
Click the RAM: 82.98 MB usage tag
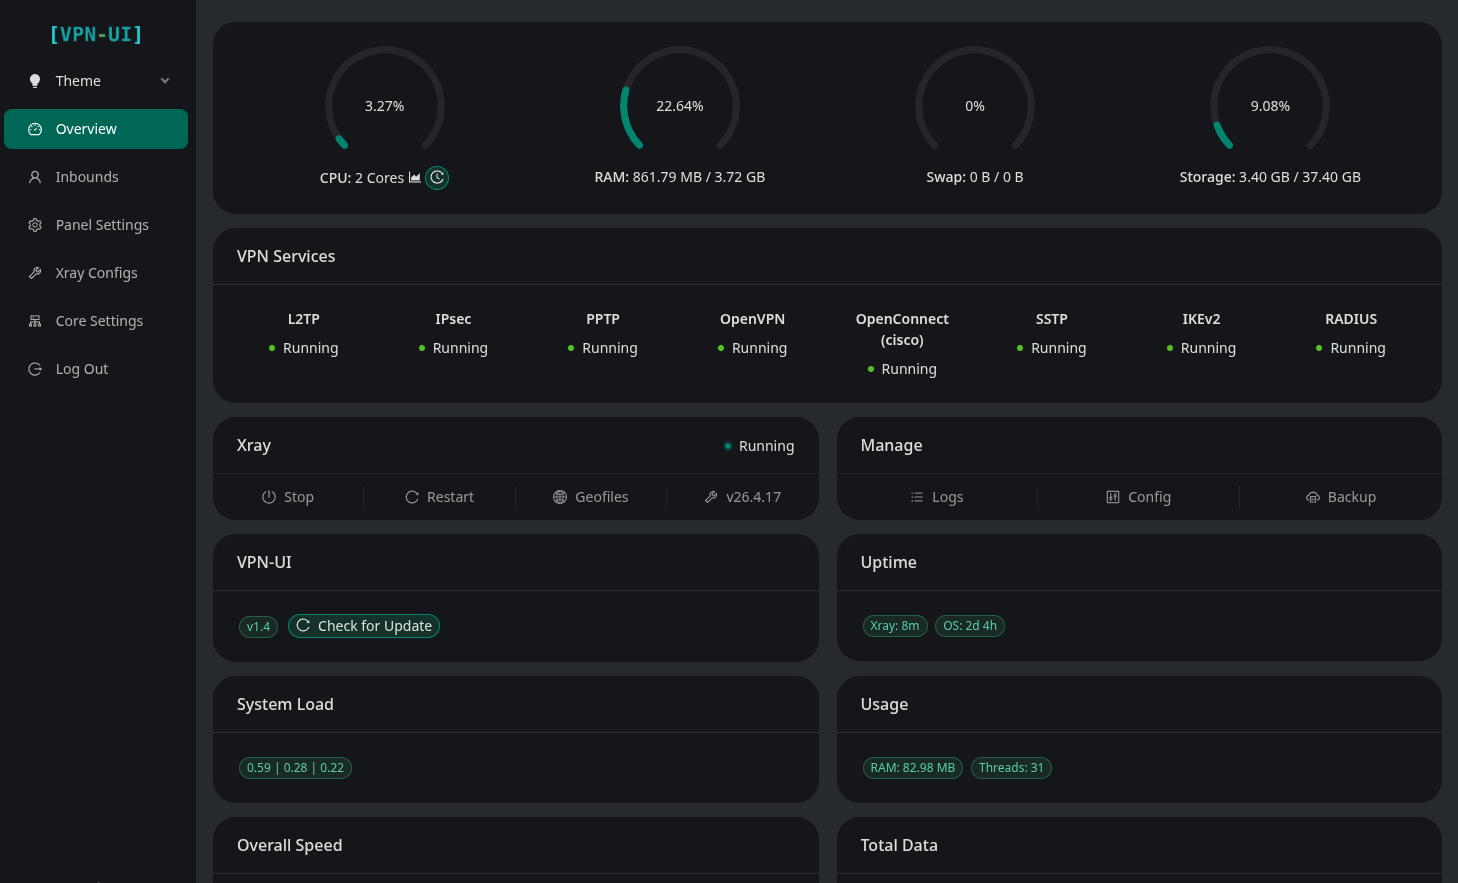[913, 768]
